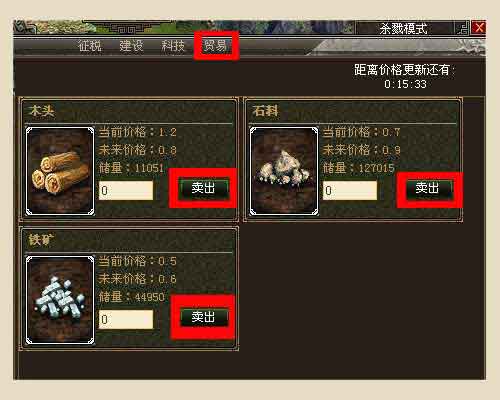This screenshot has height=400, width=500.
Task: Open the 征税 tab
Action: pyautogui.click(x=90, y=46)
